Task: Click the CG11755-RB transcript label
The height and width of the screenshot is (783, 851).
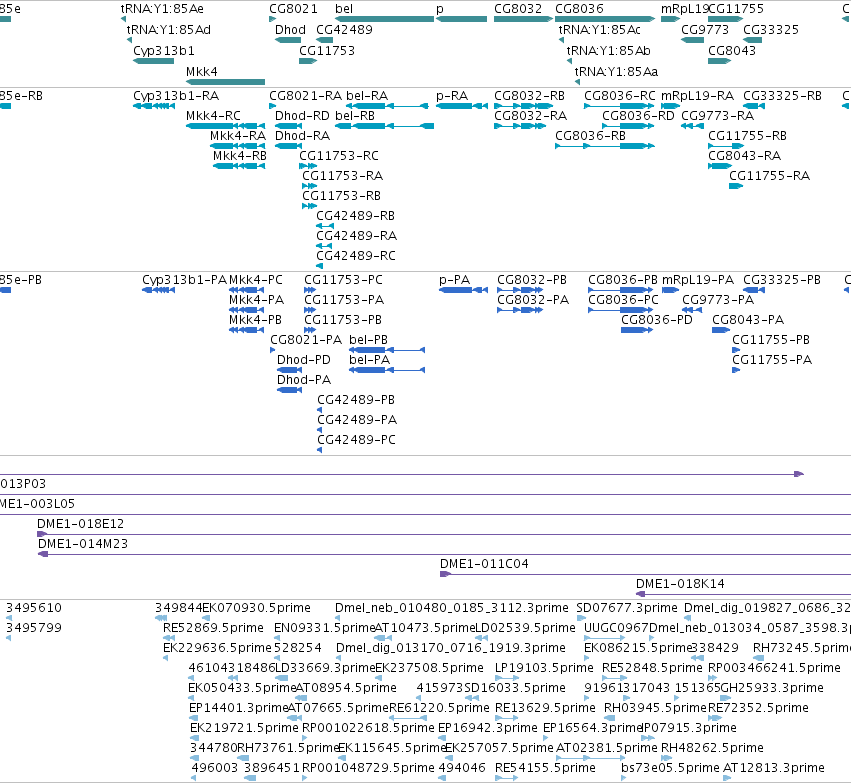Action: tap(747, 136)
